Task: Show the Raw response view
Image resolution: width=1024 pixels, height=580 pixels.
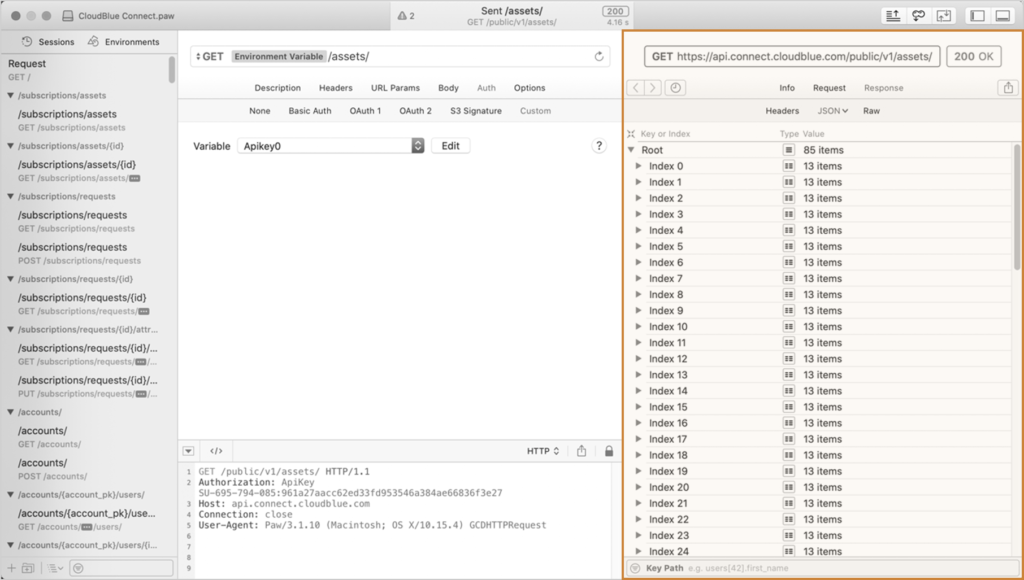Action: point(871,111)
